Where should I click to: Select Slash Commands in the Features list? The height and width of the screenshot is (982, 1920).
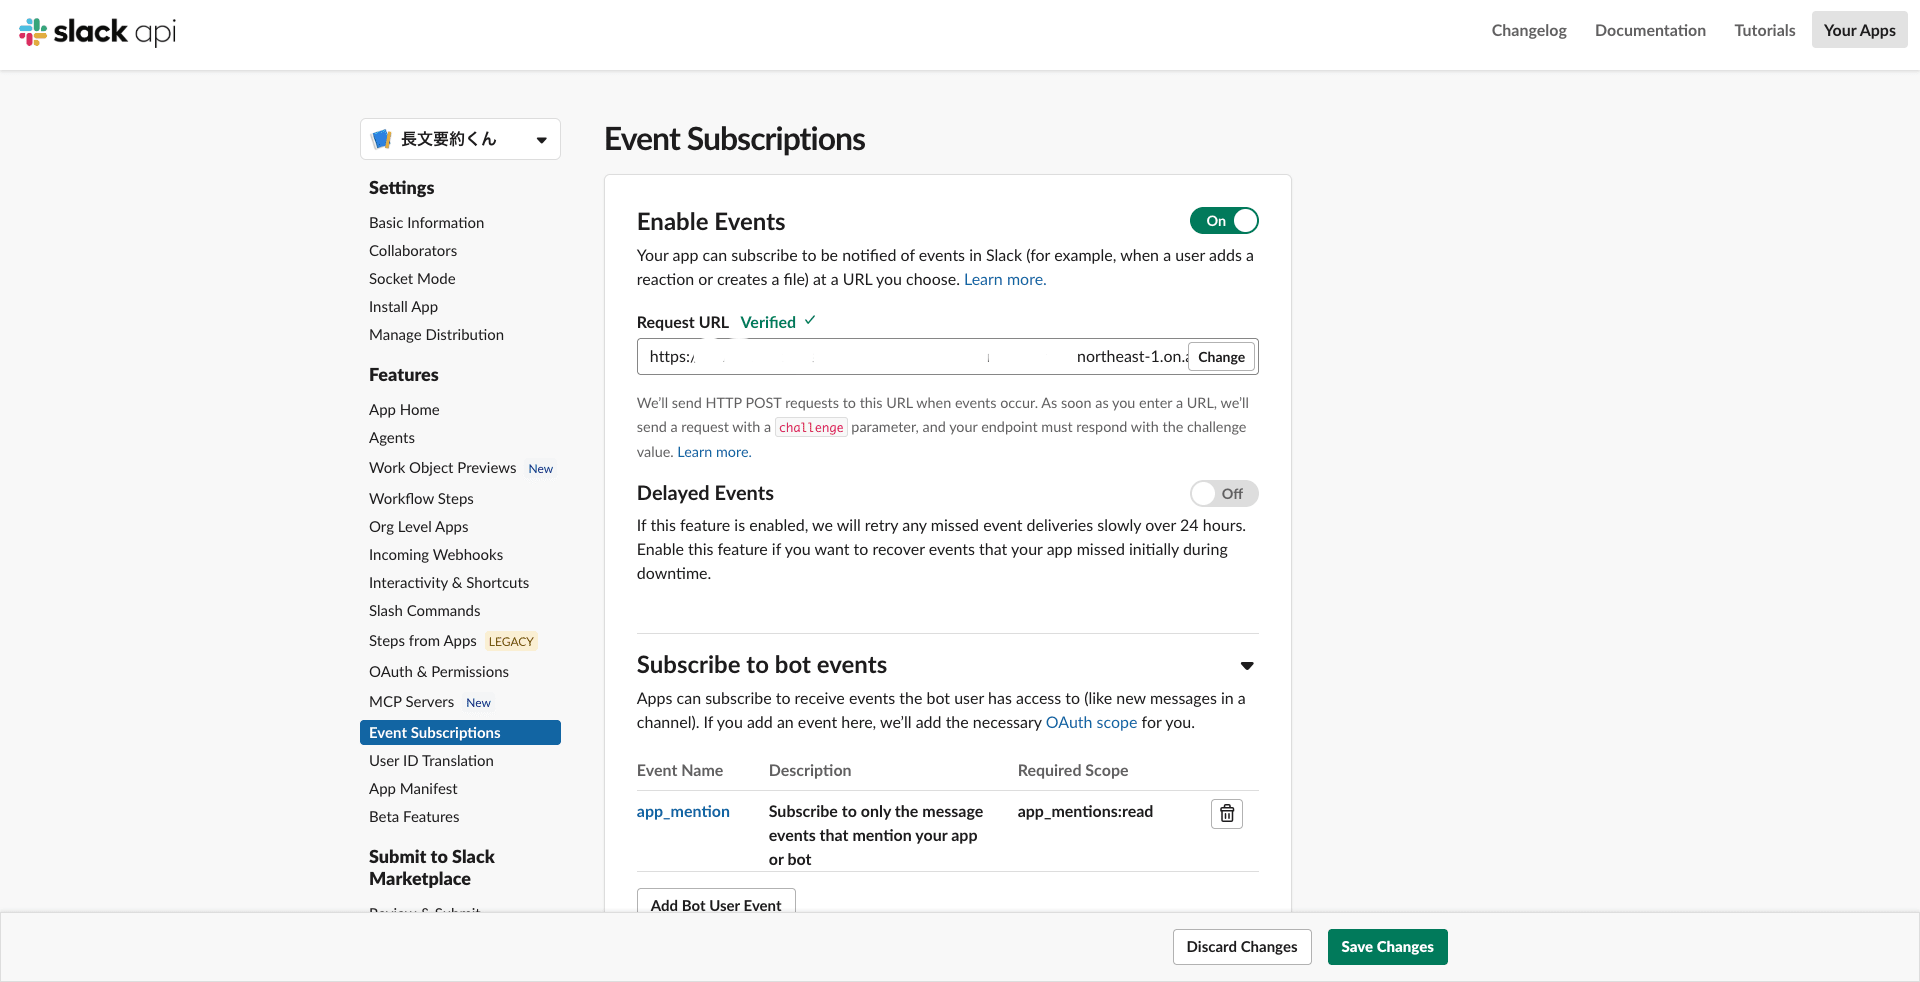[424, 611]
